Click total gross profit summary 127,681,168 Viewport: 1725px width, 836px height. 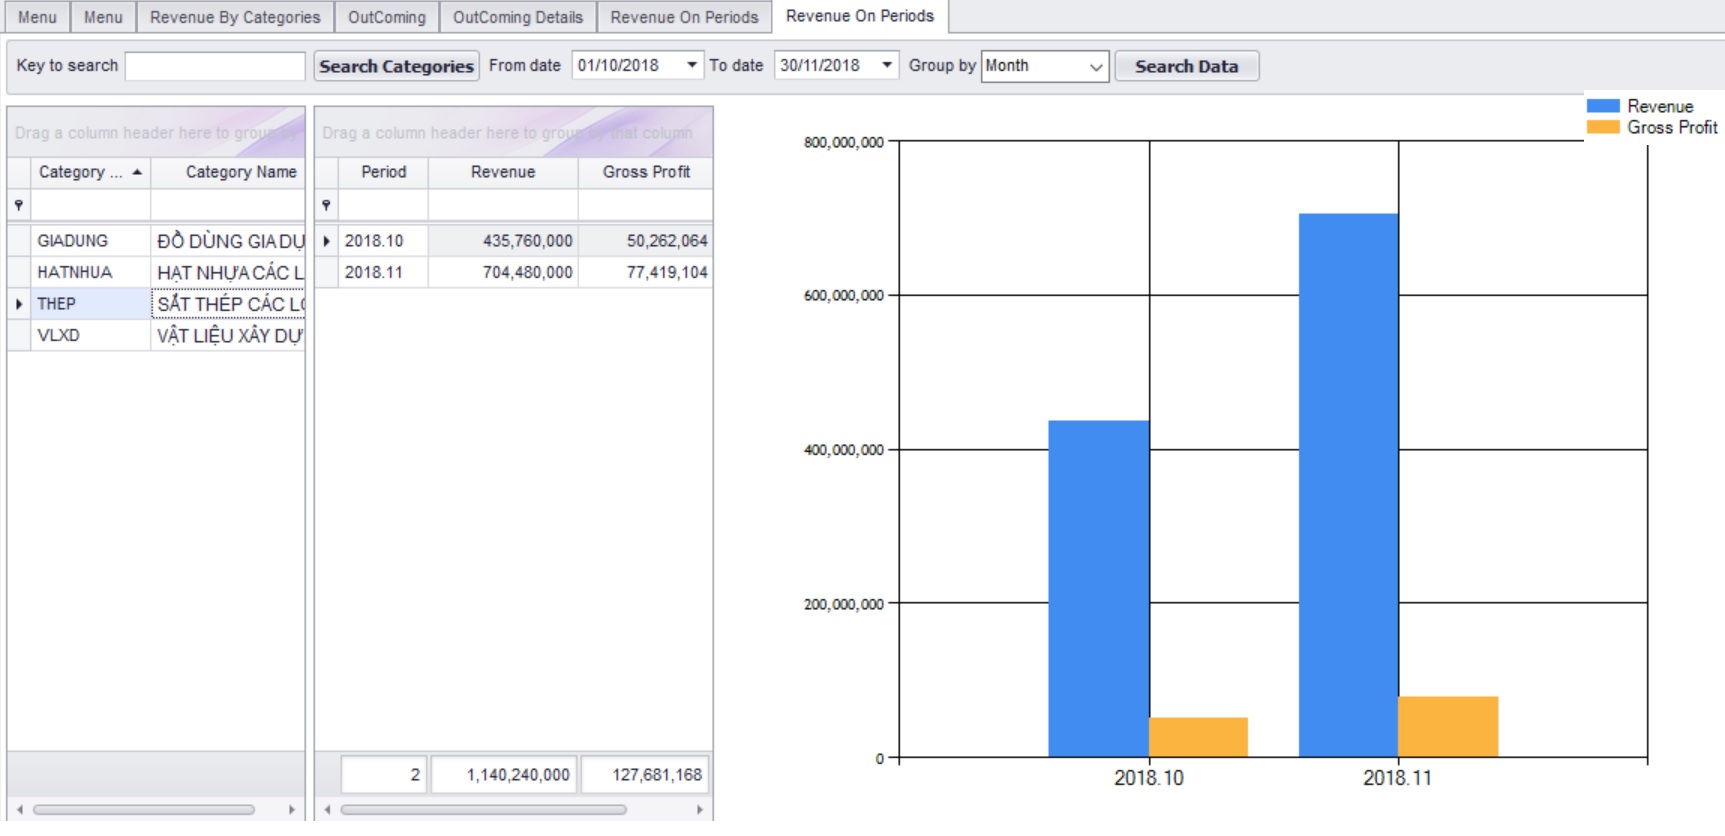point(647,775)
